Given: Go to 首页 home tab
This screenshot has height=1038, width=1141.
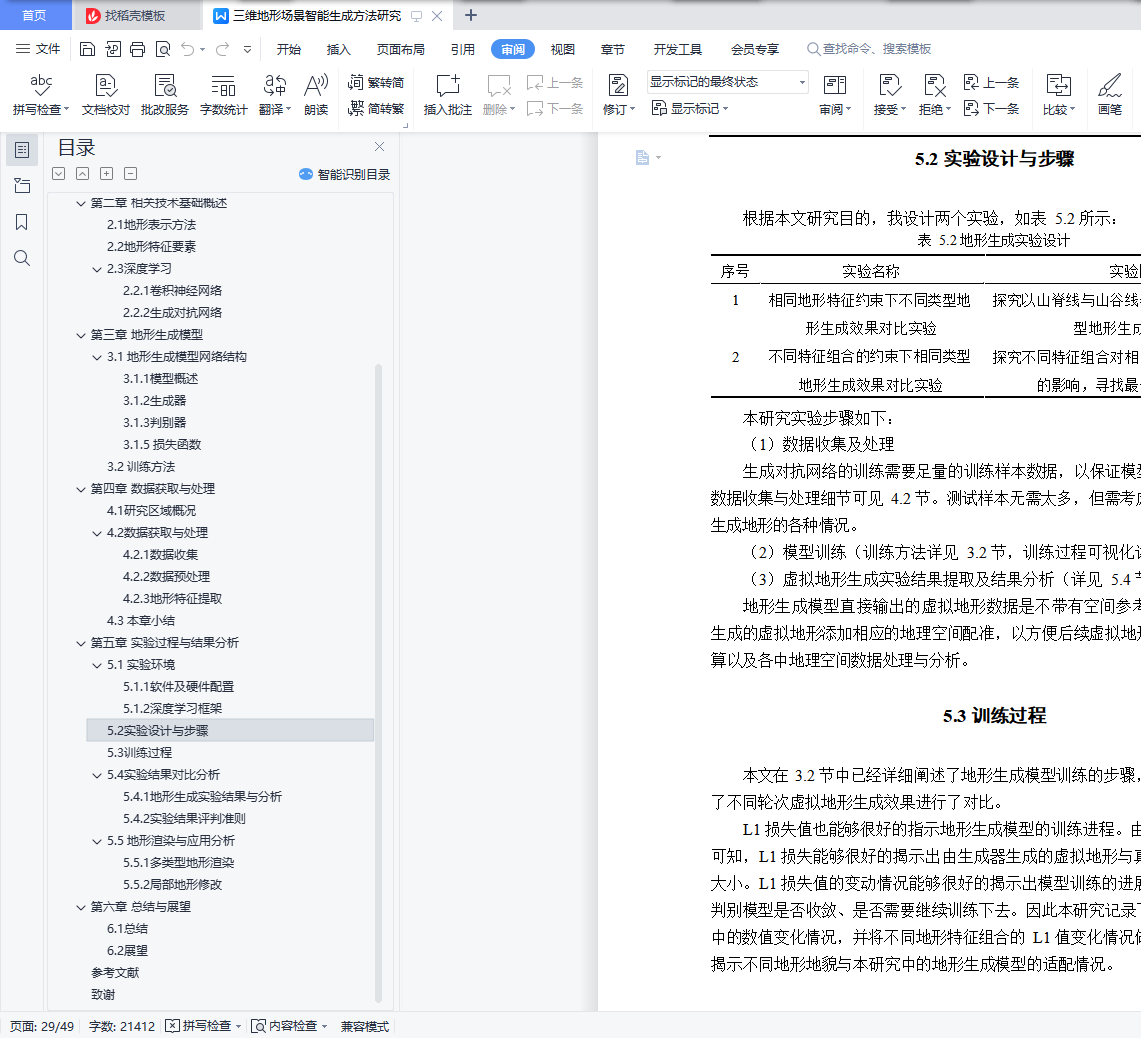Looking at the screenshot, I should click(34, 15).
